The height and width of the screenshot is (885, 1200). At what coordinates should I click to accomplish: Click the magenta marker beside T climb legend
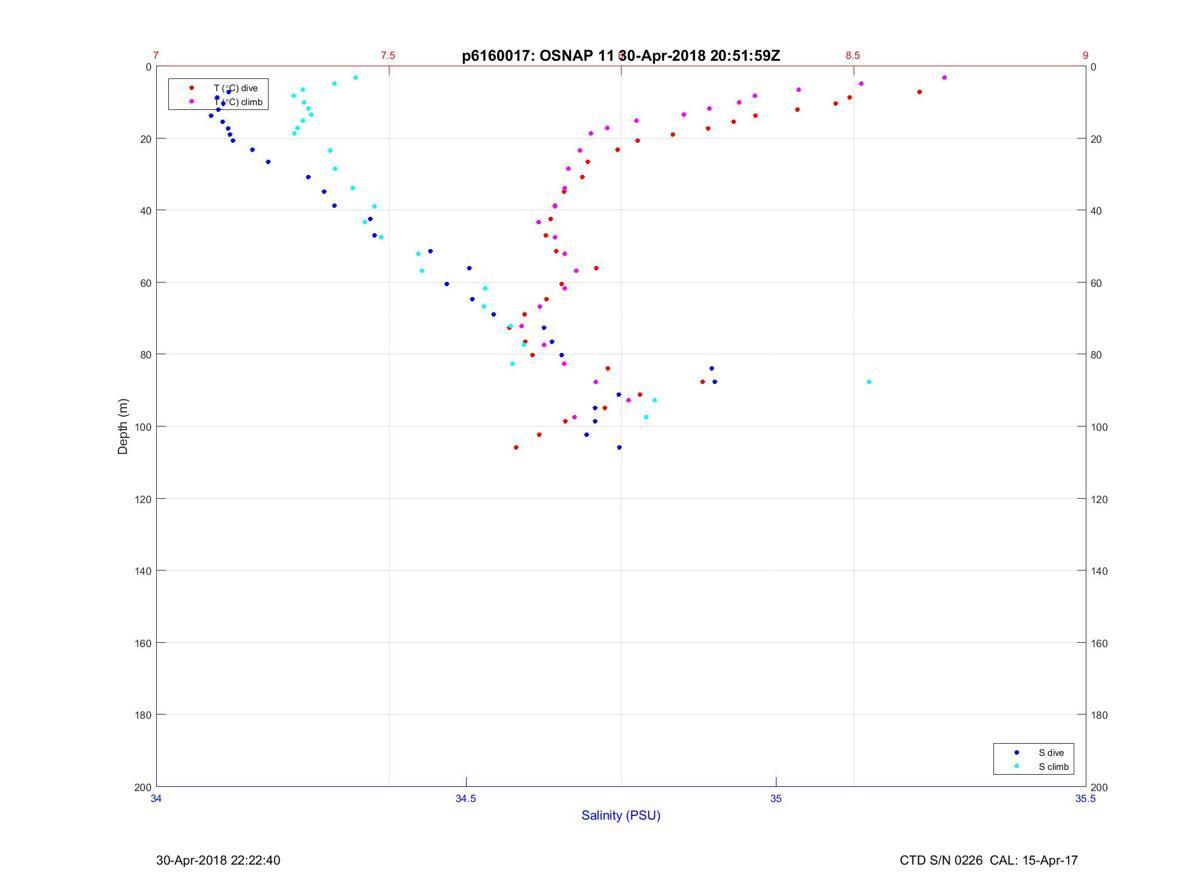pos(192,102)
